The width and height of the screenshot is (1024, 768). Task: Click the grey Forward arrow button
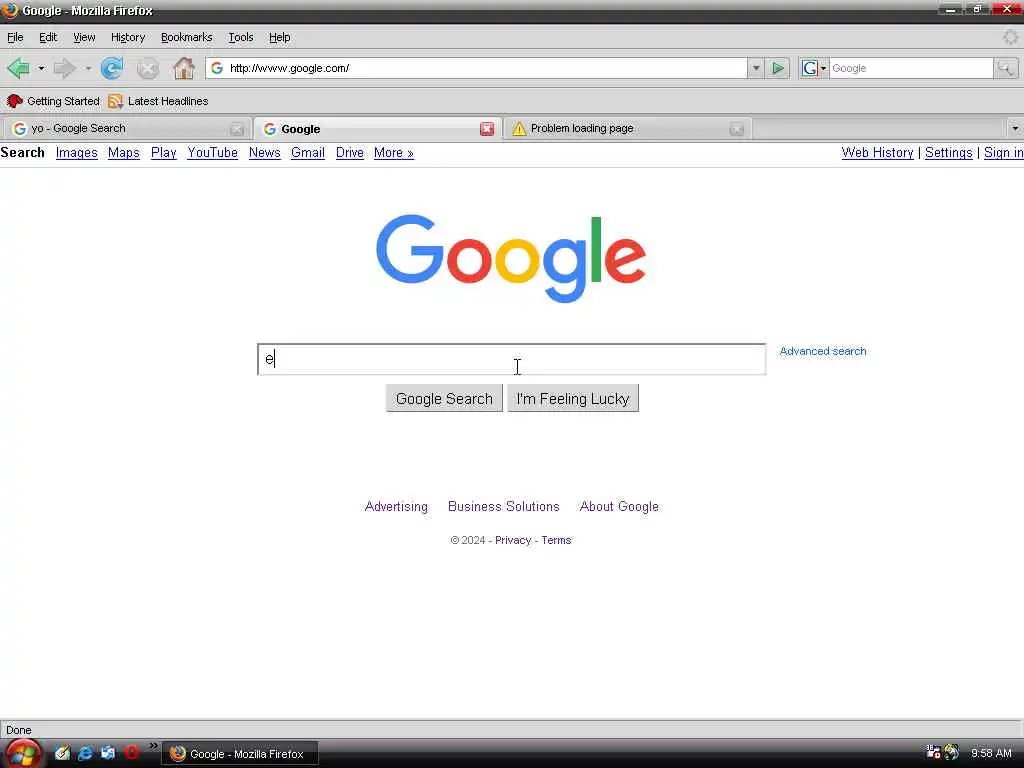pos(64,68)
